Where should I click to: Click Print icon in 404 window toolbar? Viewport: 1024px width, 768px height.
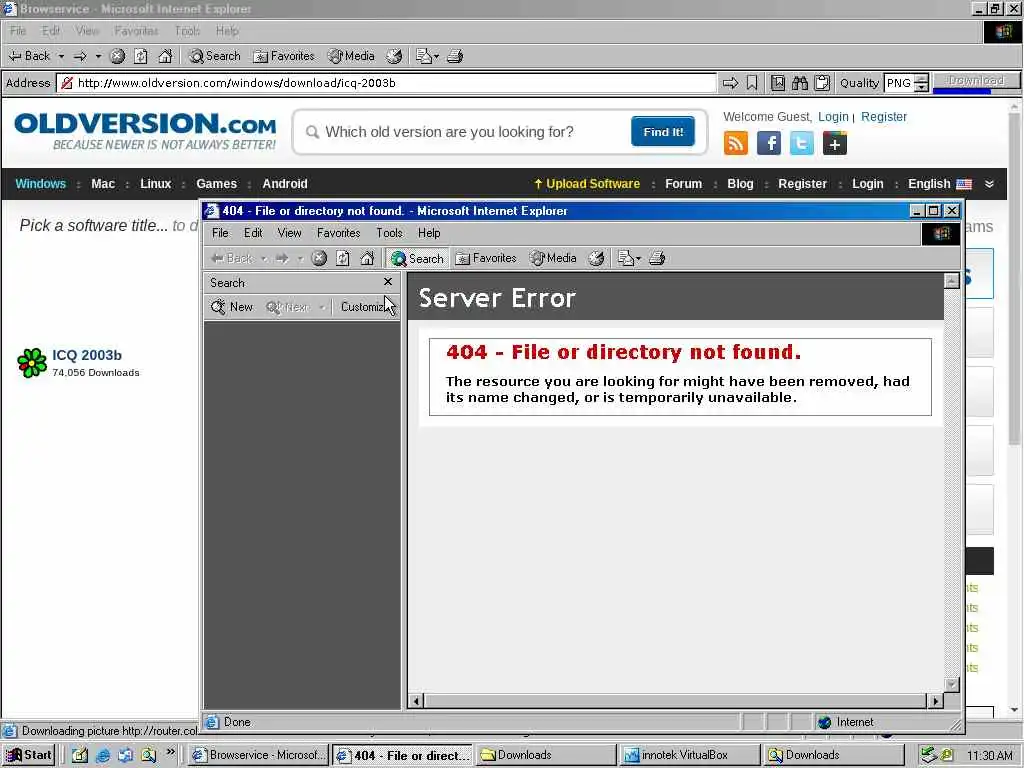coord(657,259)
